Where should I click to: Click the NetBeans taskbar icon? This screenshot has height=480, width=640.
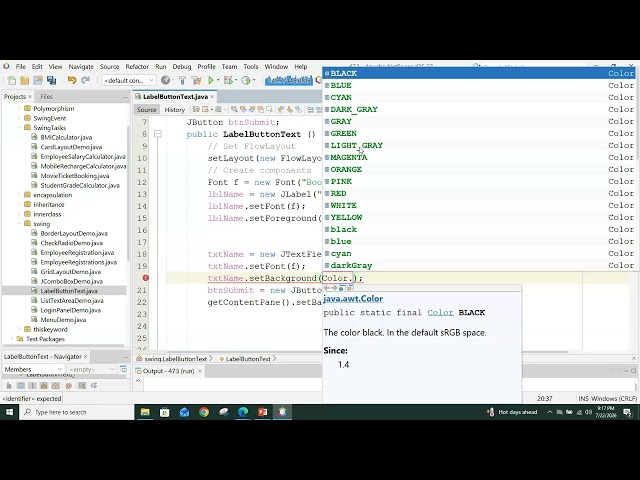coord(282,412)
